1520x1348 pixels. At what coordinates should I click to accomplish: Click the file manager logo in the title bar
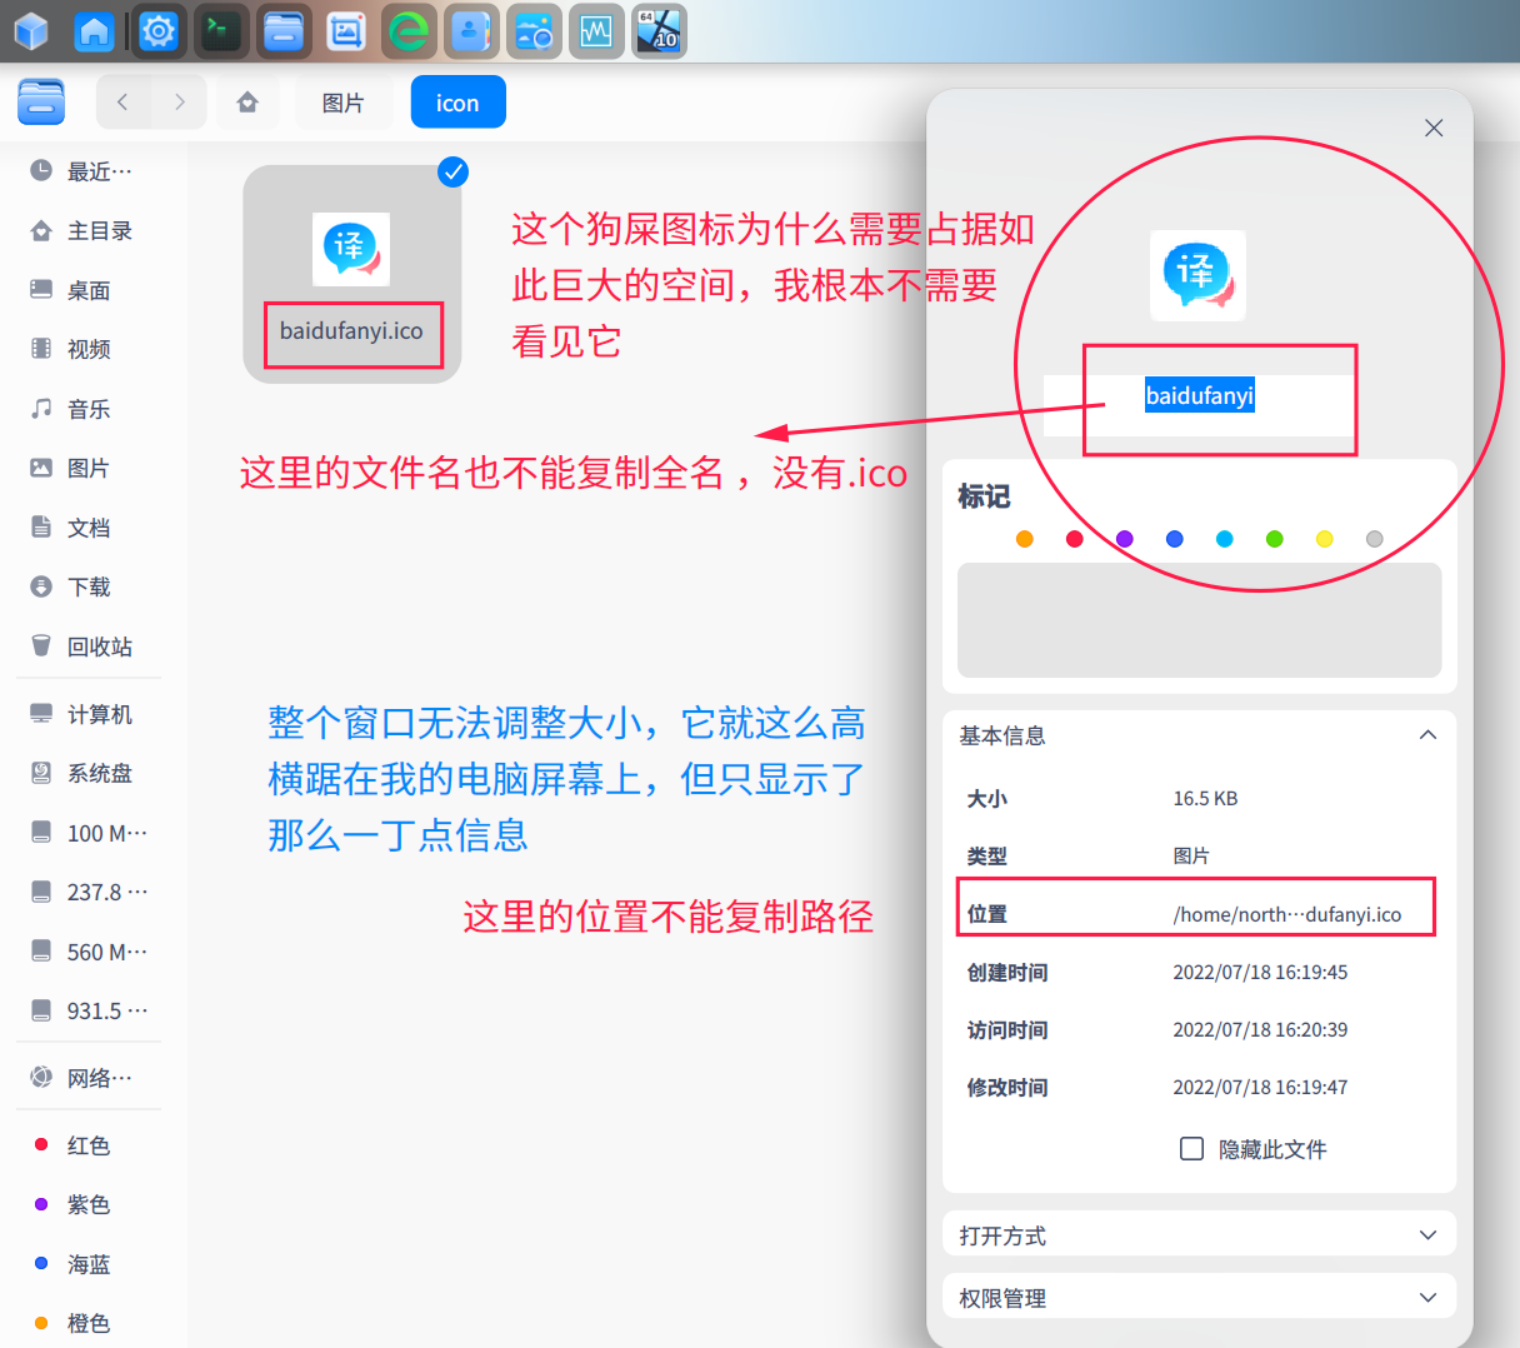pos(41,102)
